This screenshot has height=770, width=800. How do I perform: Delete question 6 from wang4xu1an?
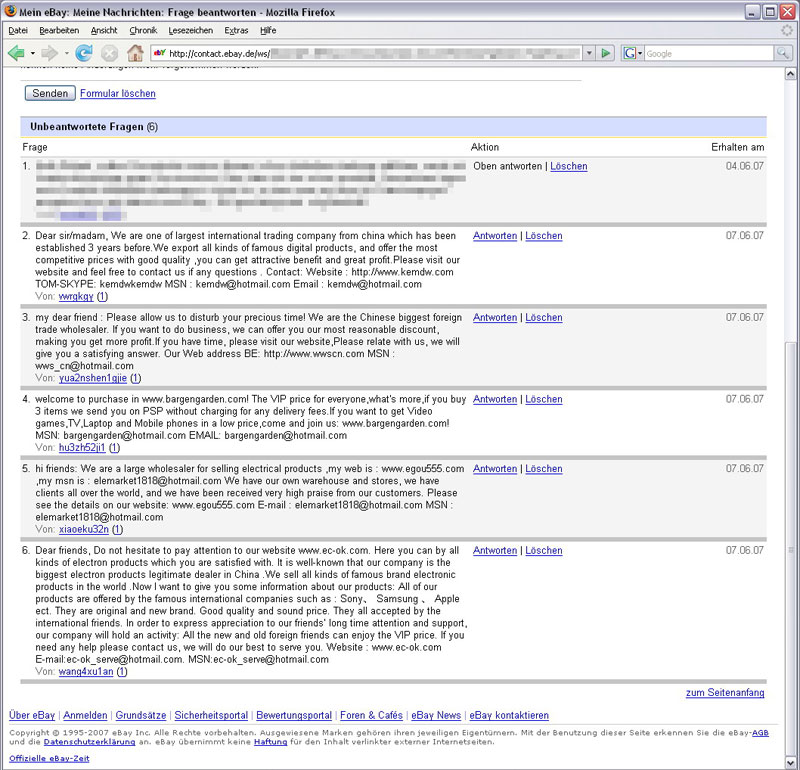[x=544, y=551]
